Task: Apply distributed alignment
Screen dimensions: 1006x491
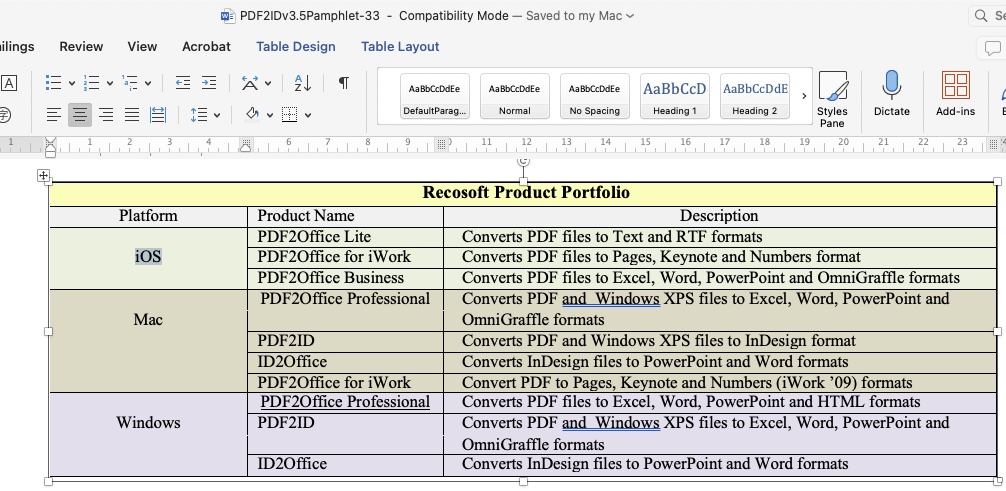Action: (158, 115)
